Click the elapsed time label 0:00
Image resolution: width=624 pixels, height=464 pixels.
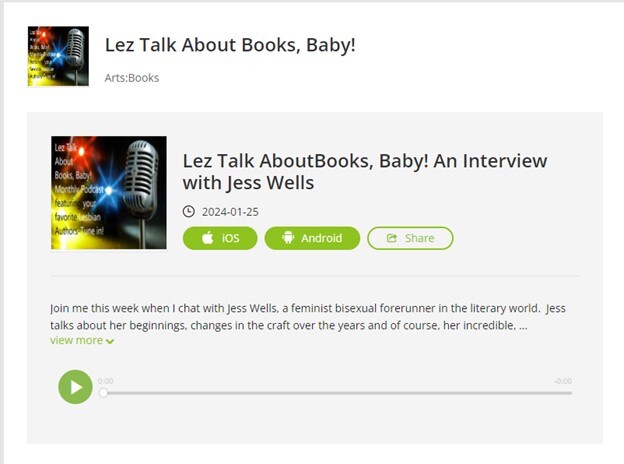pos(105,381)
